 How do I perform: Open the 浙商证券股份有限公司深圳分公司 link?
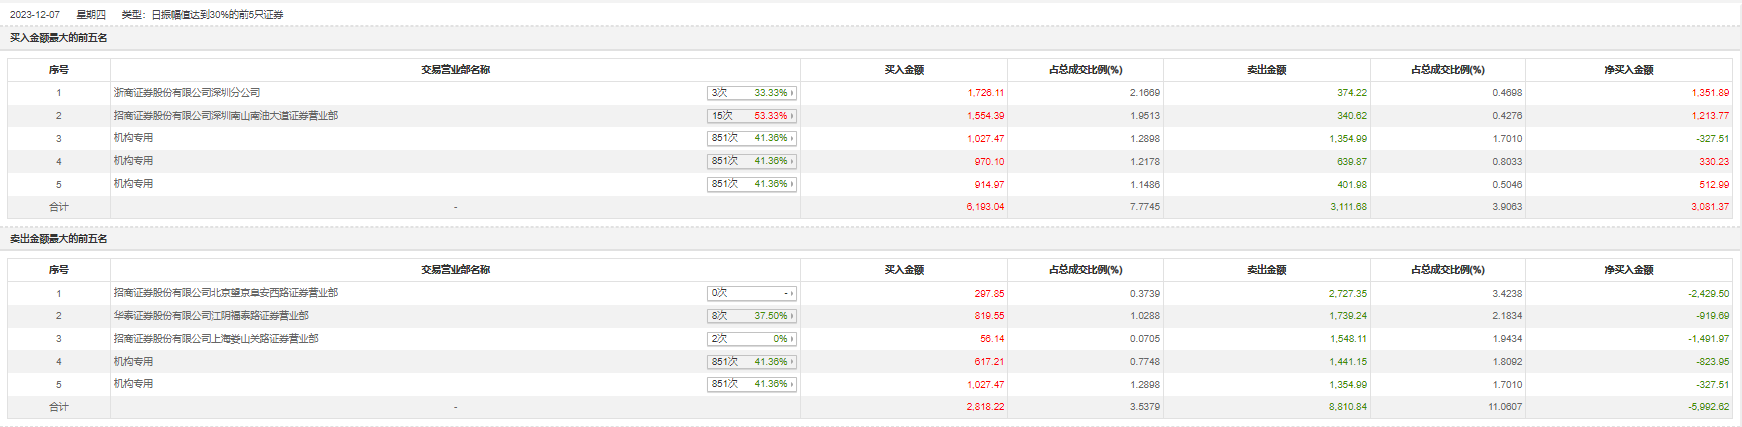click(x=187, y=93)
